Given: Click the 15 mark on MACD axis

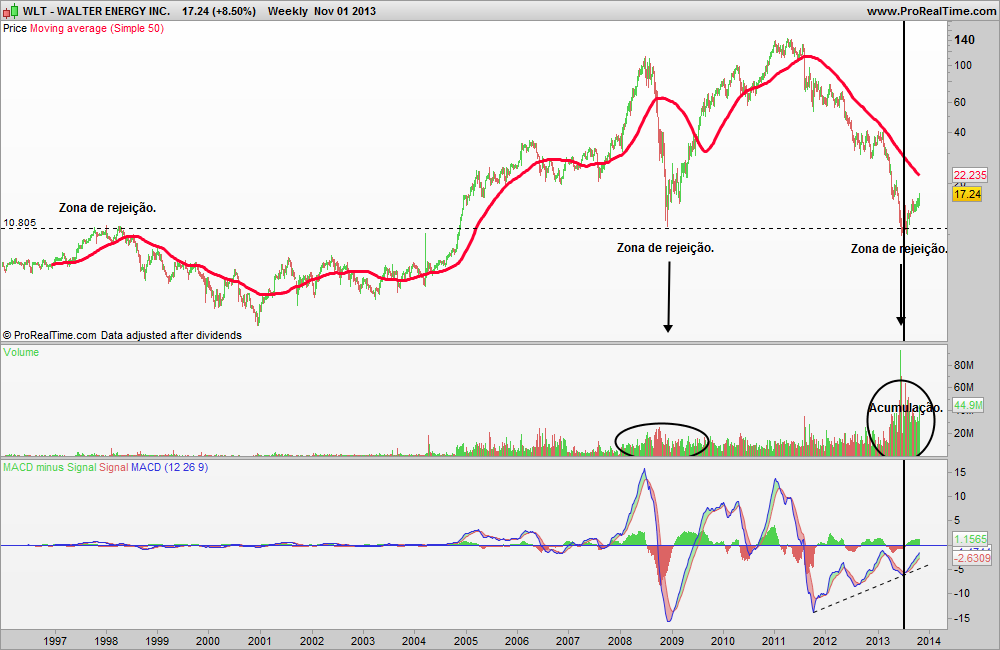Looking at the screenshot, I should 960,473.
